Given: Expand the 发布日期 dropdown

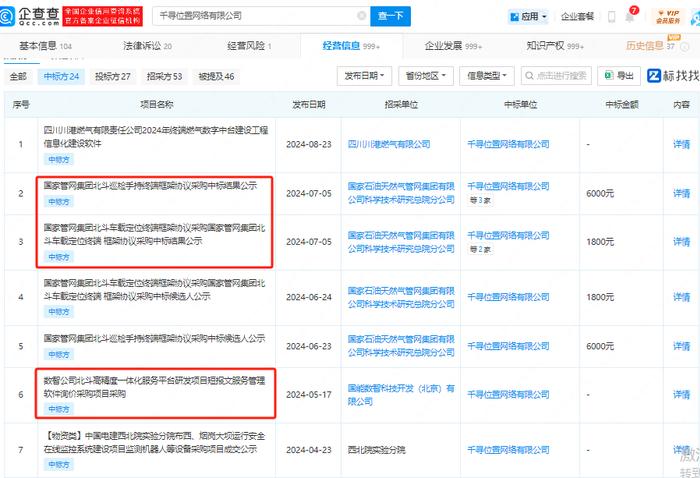Looking at the screenshot, I should point(364,76).
